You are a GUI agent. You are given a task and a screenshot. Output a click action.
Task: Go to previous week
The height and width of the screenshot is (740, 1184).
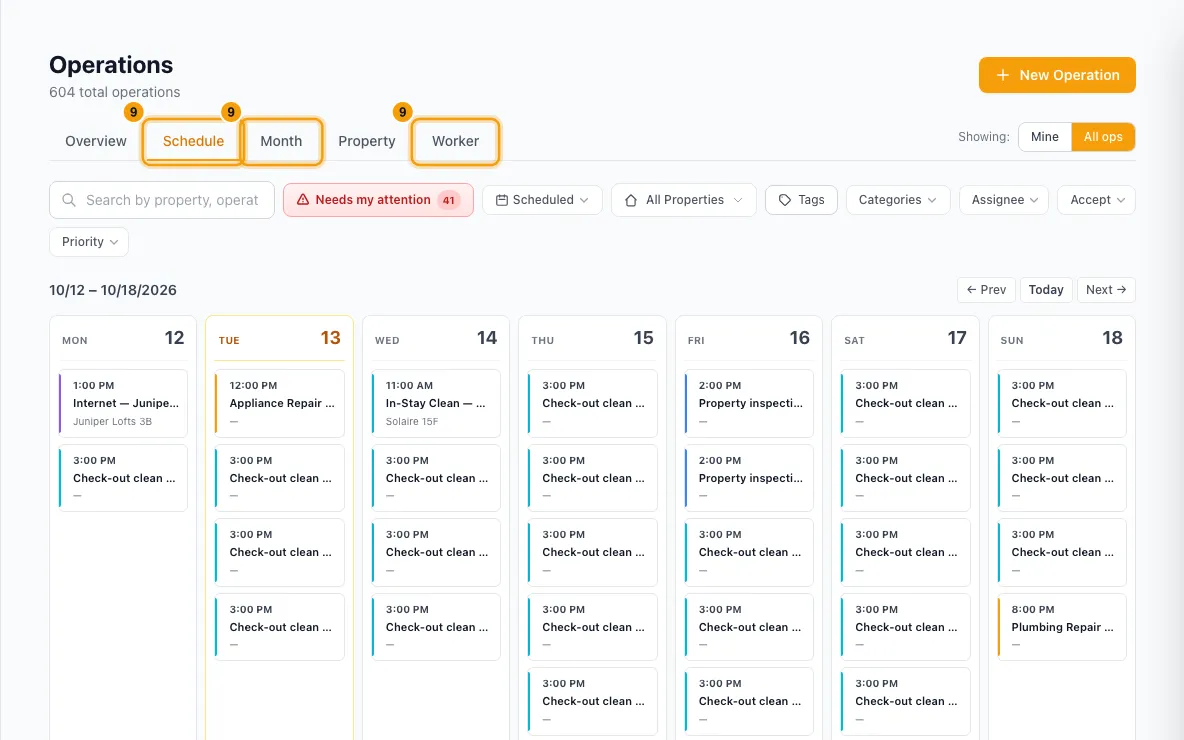pyautogui.click(x=986, y=289)
